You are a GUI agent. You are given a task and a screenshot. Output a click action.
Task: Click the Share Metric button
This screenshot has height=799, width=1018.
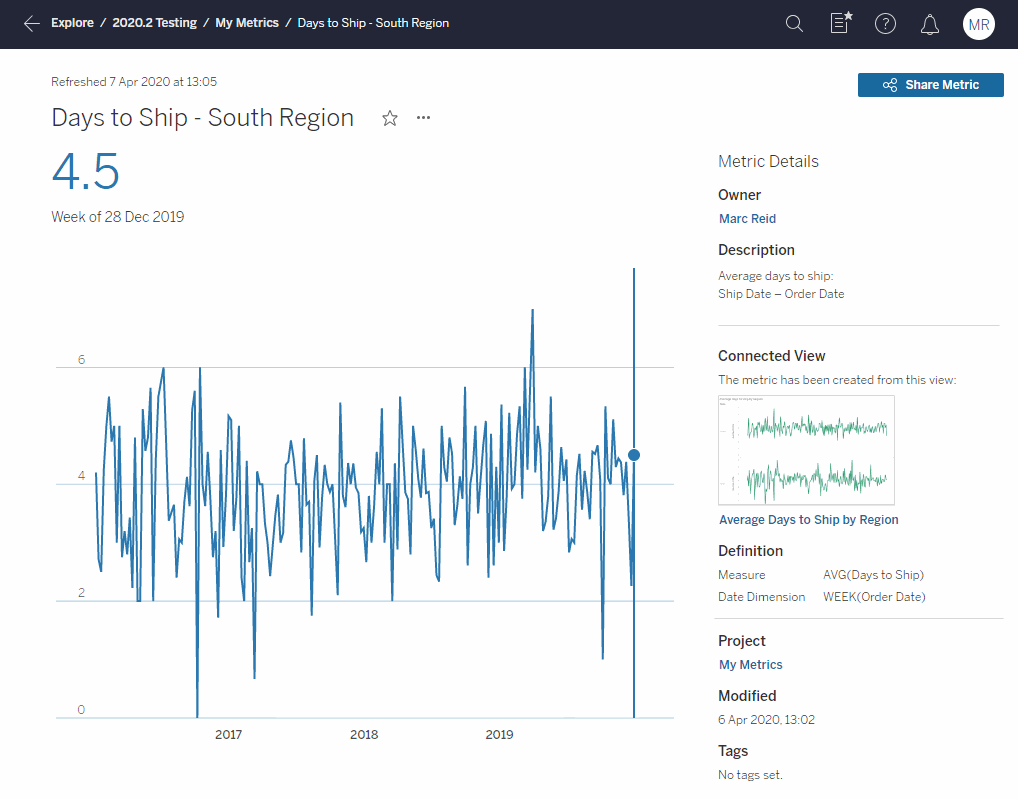930,85
